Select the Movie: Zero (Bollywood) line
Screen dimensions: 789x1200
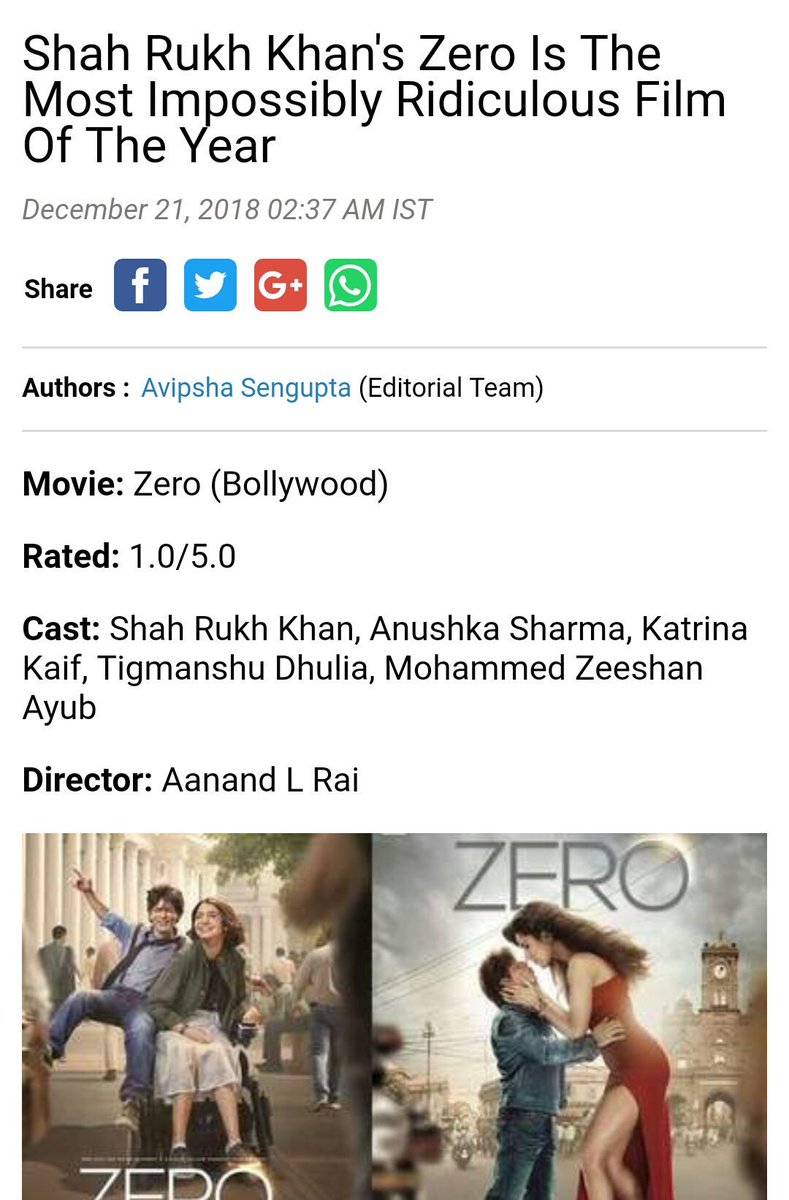point(205,485)
